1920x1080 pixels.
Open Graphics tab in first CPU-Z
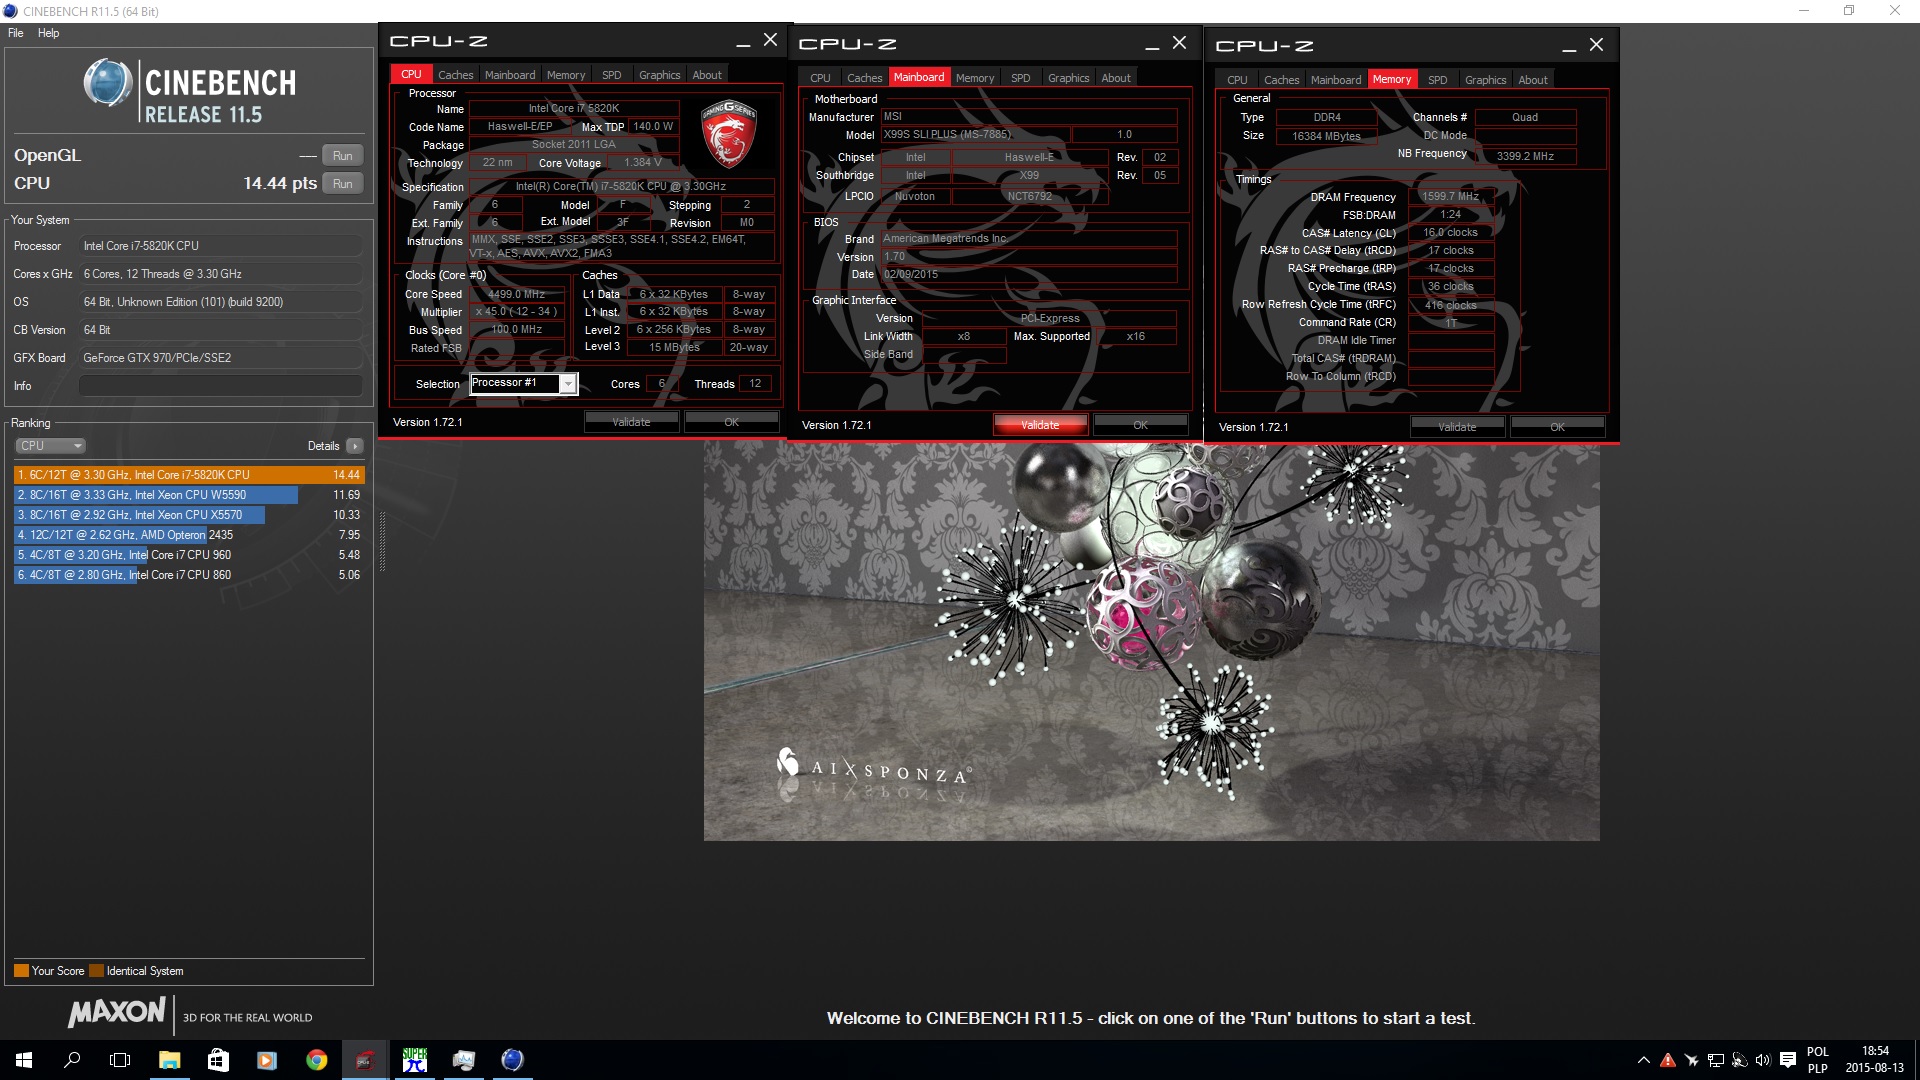tap(659, 75)
